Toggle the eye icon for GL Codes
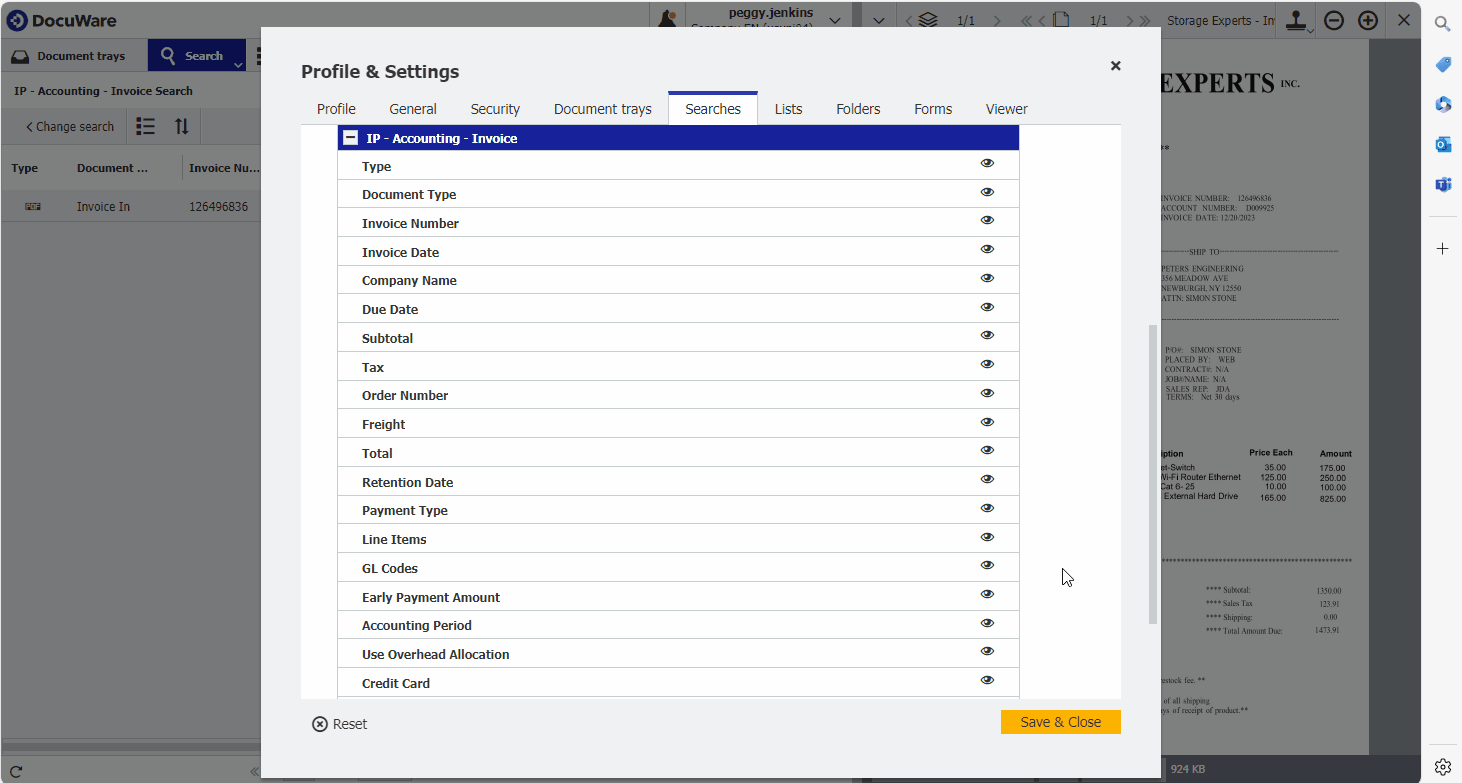Viewport: 1462px width, 783px height. click(987, 566)
